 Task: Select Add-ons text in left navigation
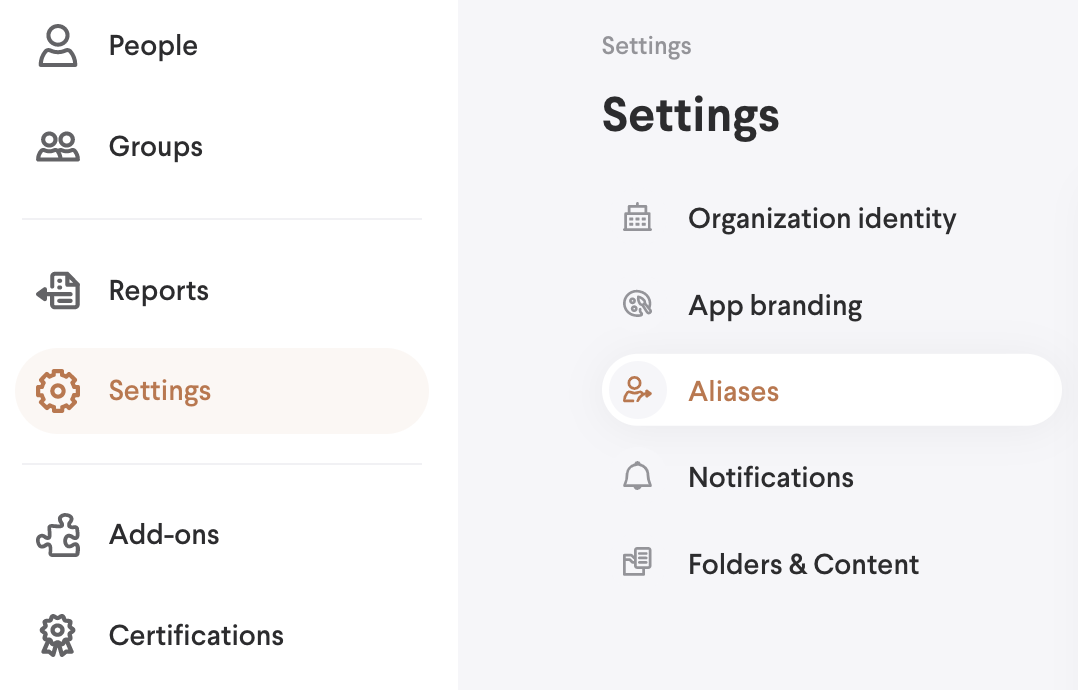click(x=164, y=535)
